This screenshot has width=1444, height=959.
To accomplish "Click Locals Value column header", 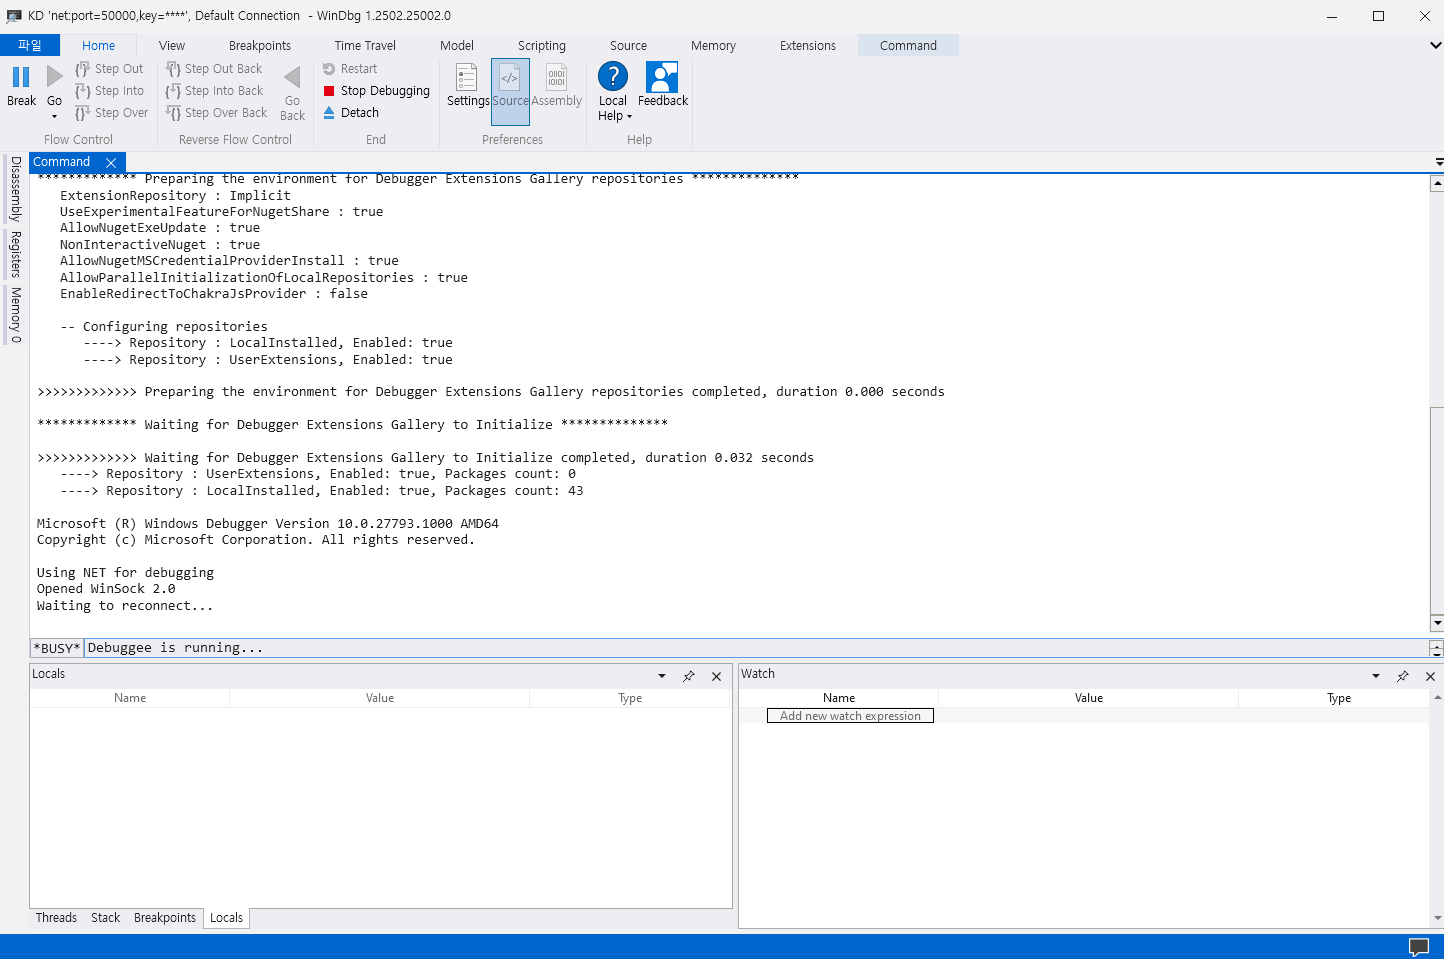I will coord(380,698).
